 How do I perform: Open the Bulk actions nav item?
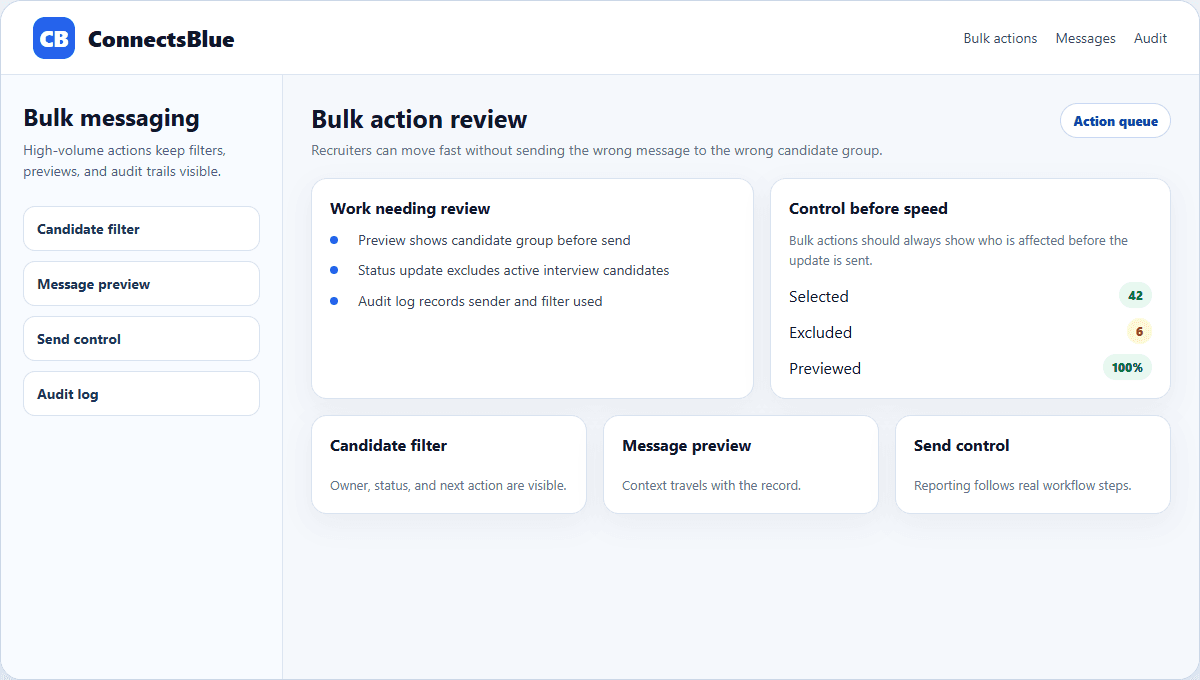point(1000,38)
